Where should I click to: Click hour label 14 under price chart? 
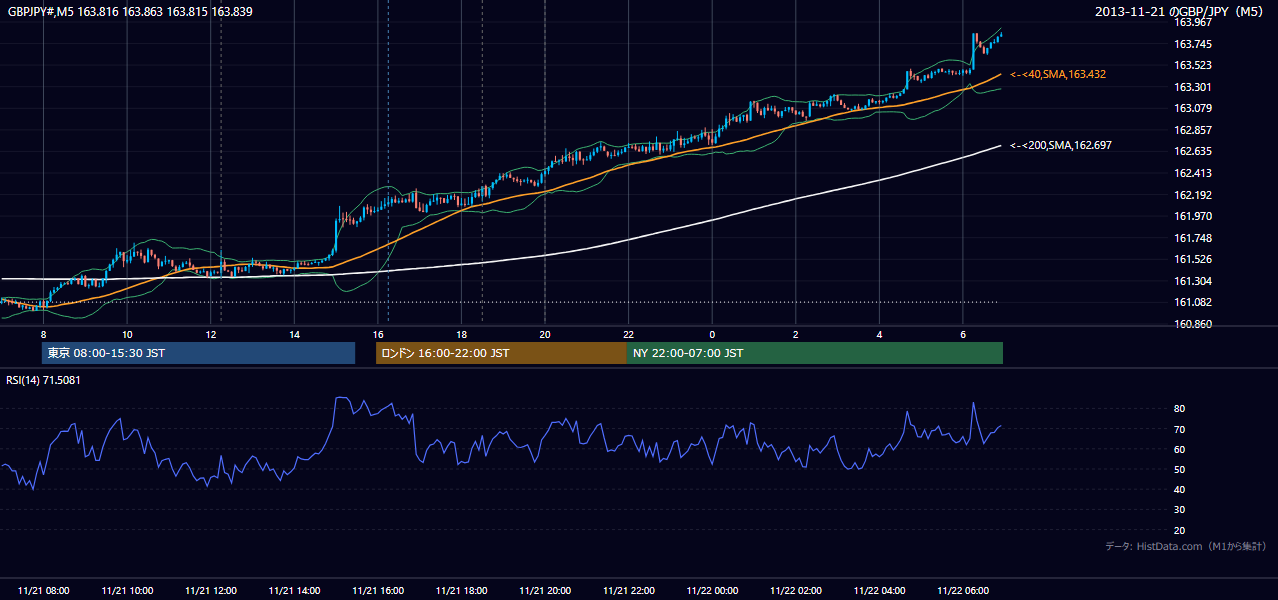[294, 334]
